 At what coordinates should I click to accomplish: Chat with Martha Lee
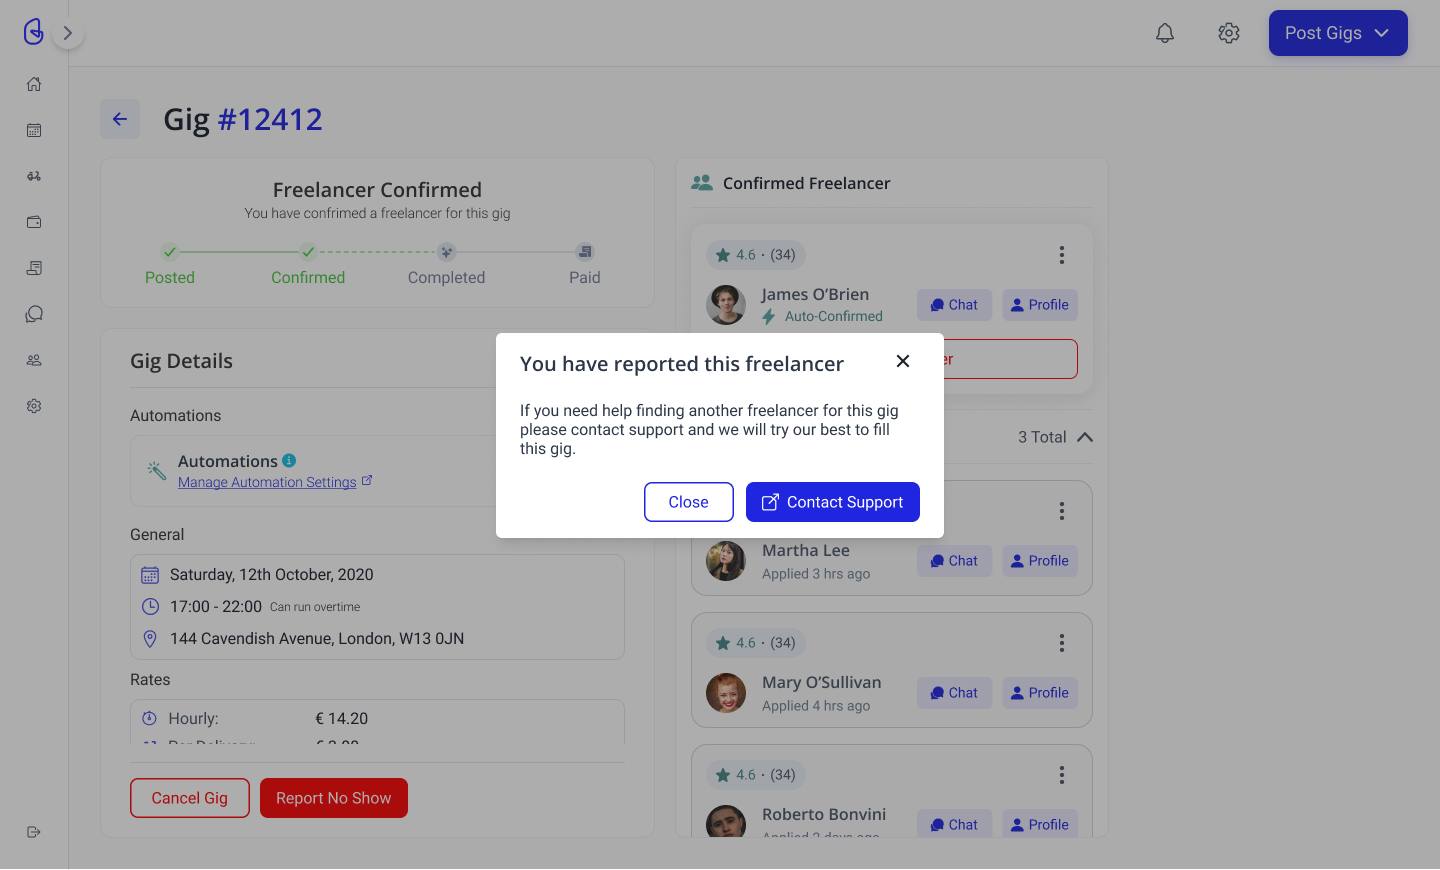(955, 561)
